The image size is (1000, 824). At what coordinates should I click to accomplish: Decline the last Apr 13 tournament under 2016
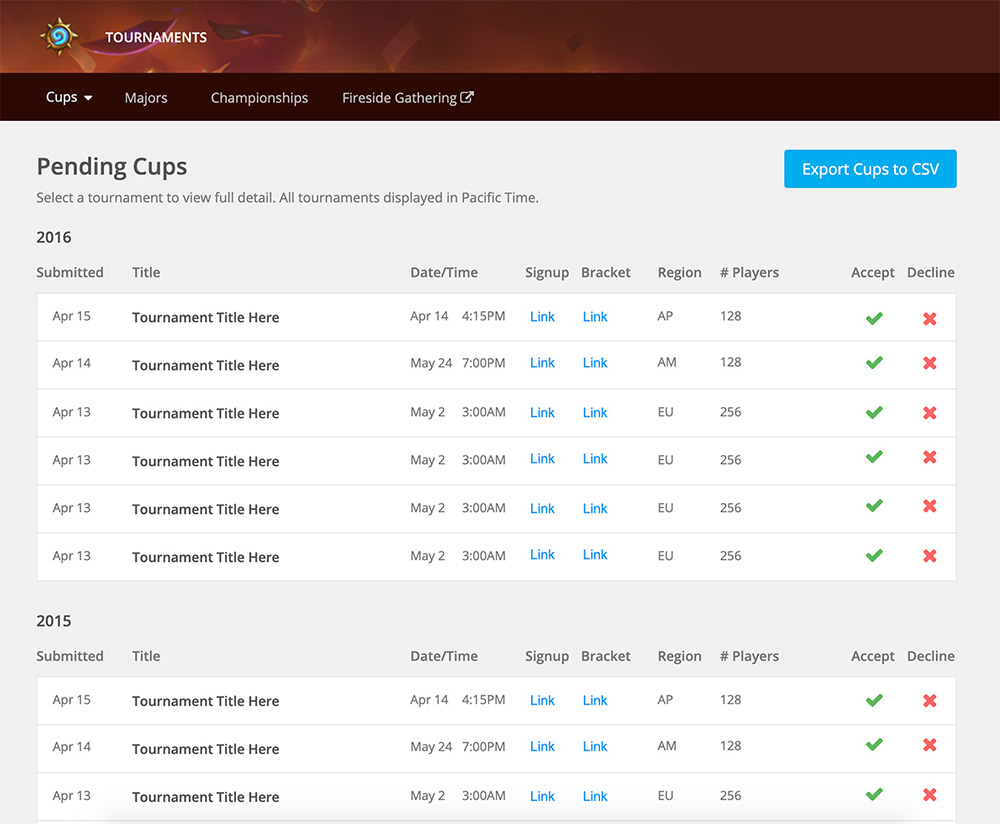click(930, 557)
